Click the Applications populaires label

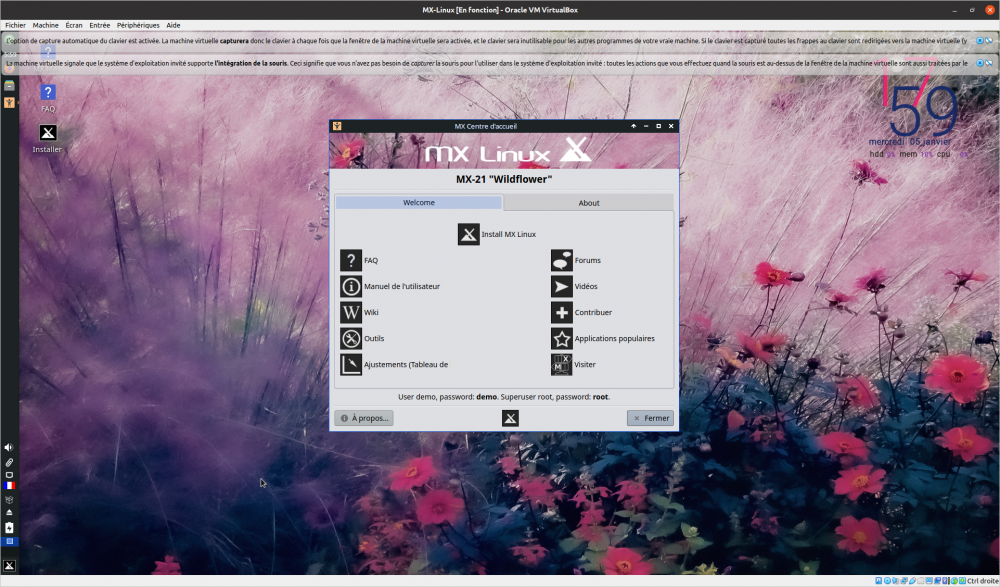tap(614, 339)
